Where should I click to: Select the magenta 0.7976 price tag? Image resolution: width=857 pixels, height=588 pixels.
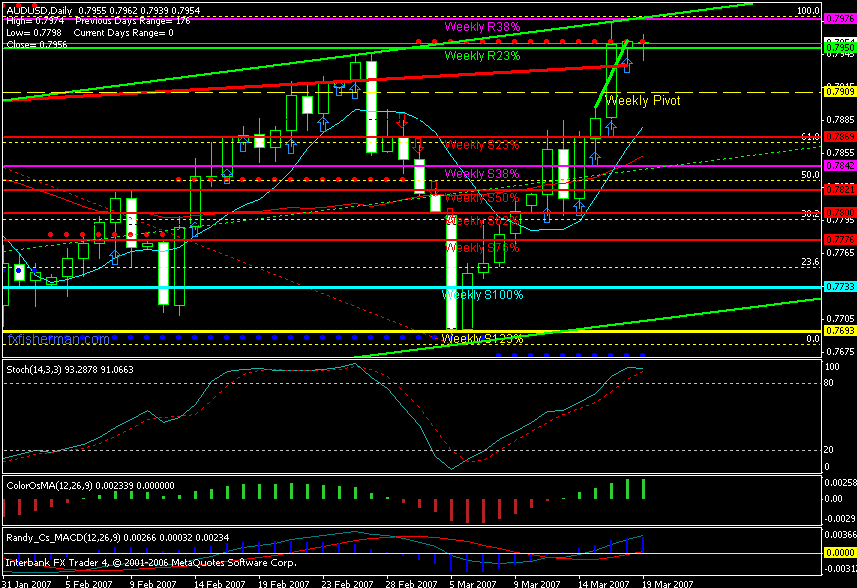coord(838,19)
